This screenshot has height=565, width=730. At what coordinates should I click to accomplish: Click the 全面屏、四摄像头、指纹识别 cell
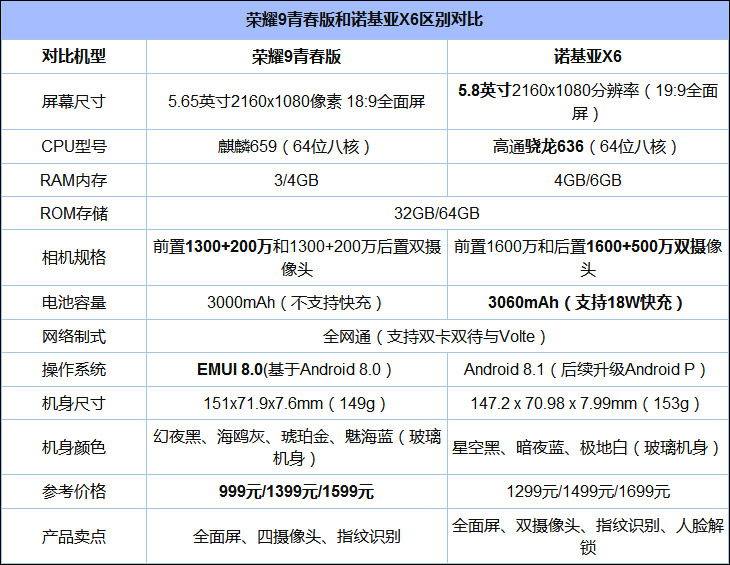coord(297,536)
